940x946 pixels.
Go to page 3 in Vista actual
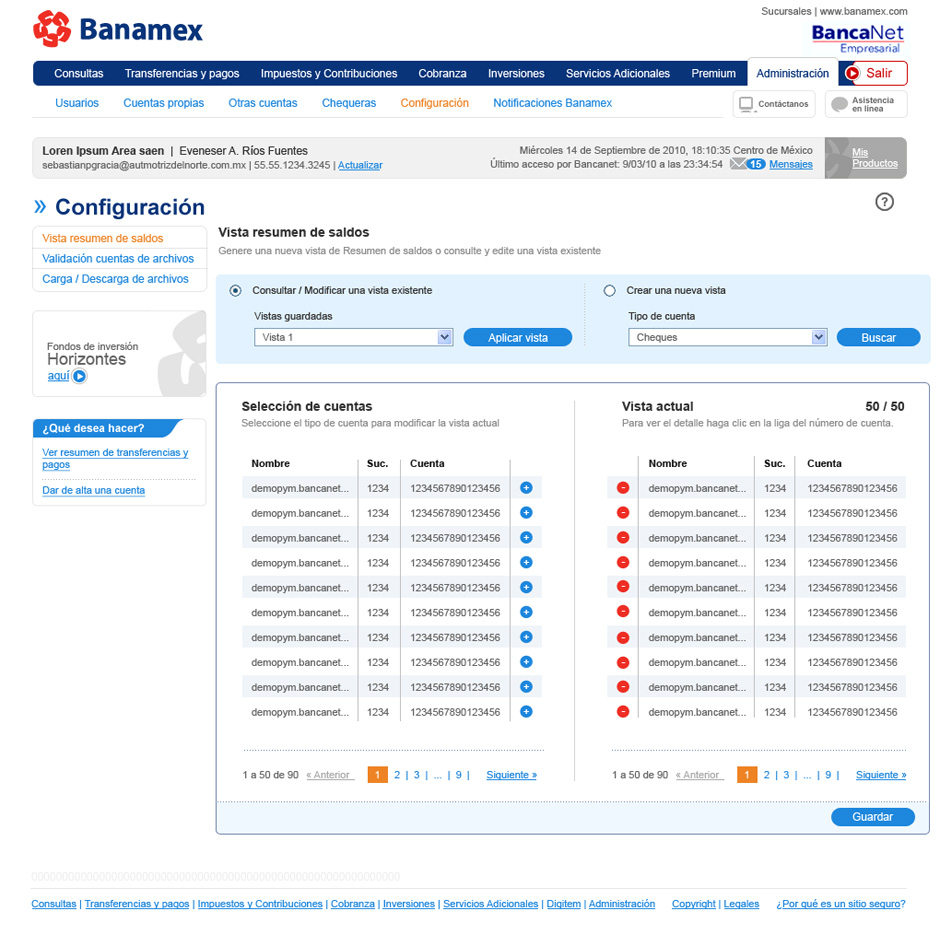(x=786, y=775)
